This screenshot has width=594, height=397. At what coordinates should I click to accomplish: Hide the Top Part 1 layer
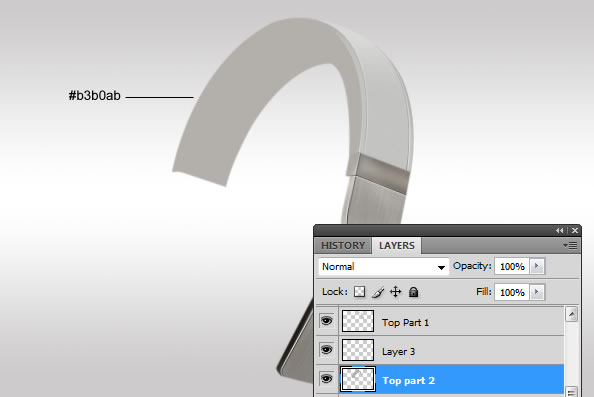[x=327, y=321]
